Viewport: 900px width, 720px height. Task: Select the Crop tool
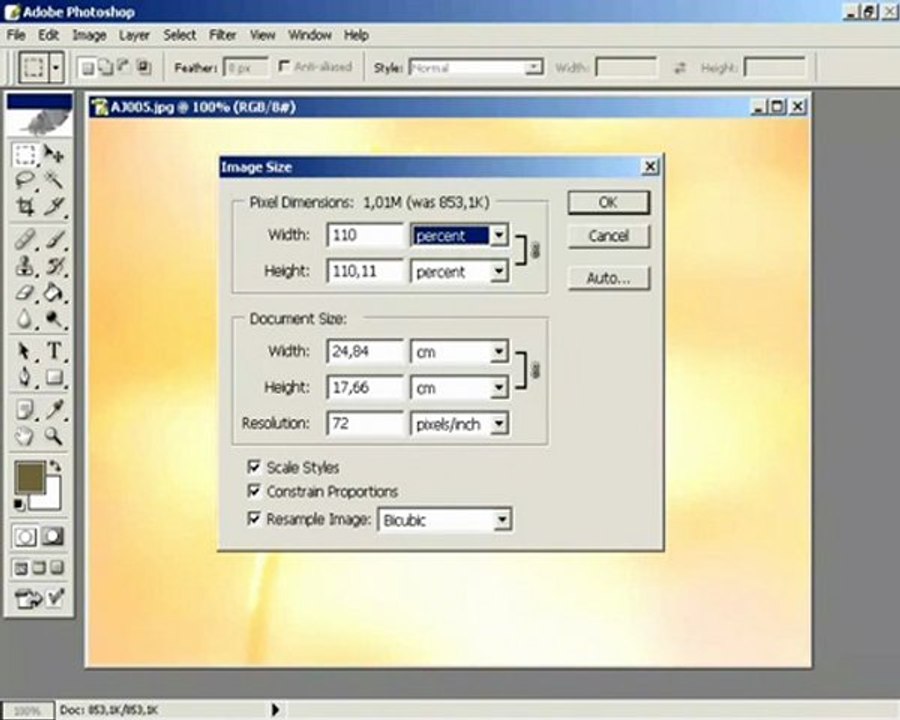pyautogui.click(x=25, y=206)
